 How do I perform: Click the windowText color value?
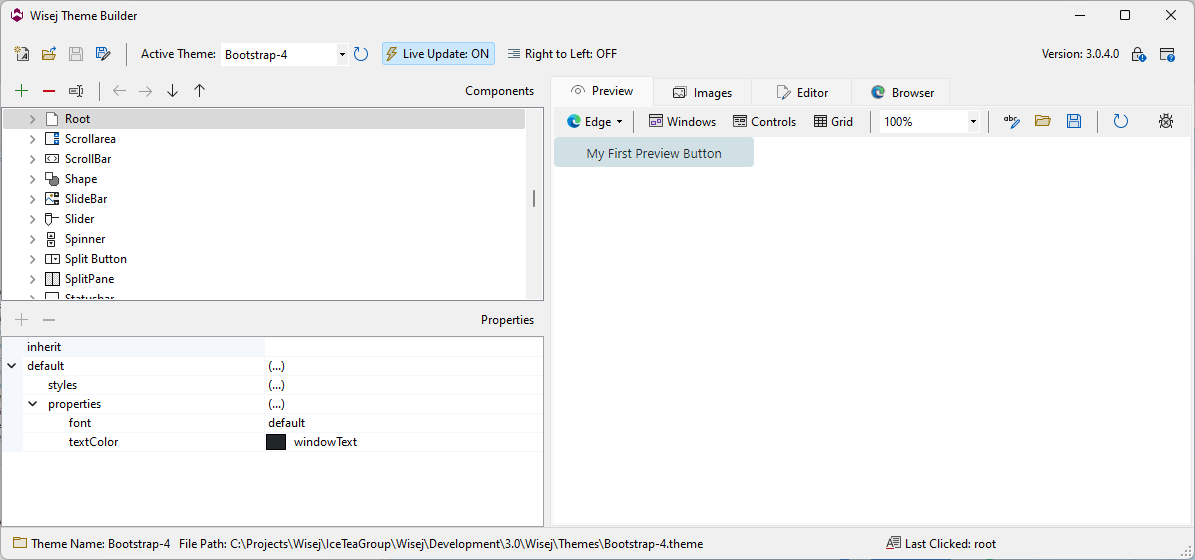[325, 442]
